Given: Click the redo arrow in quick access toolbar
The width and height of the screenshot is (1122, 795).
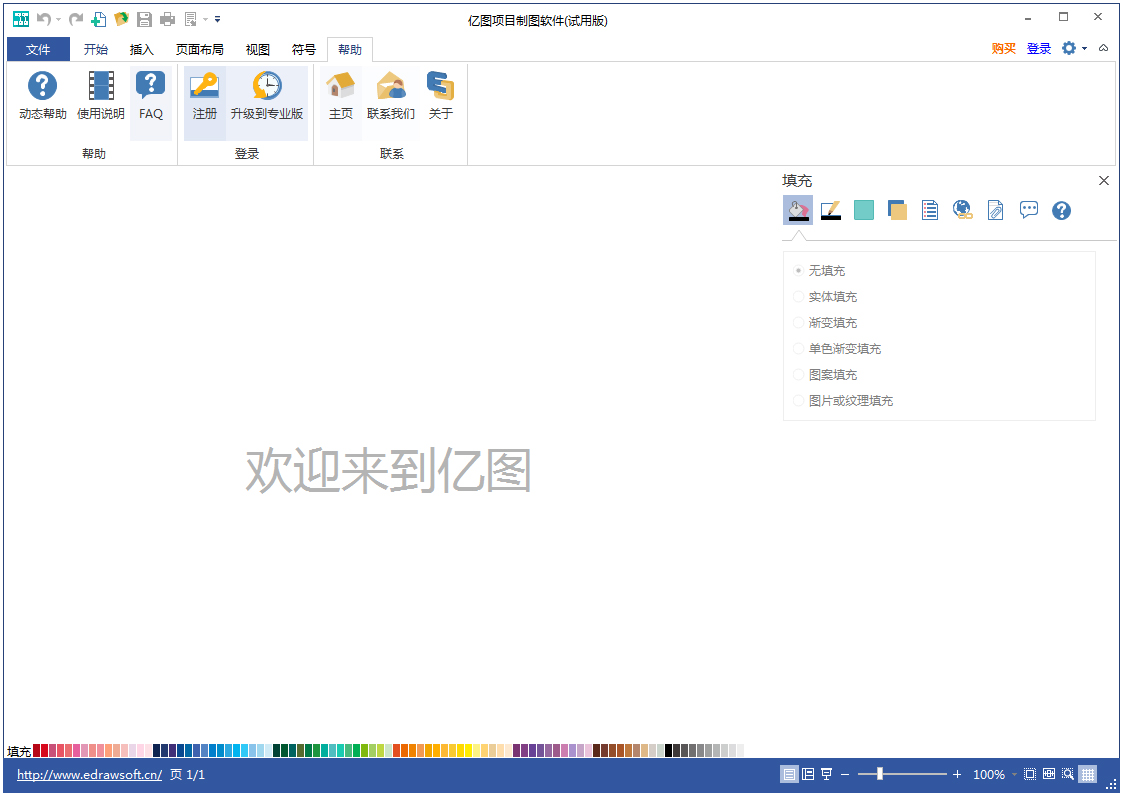Looking at the screenshot, I should tap(76, 19).
